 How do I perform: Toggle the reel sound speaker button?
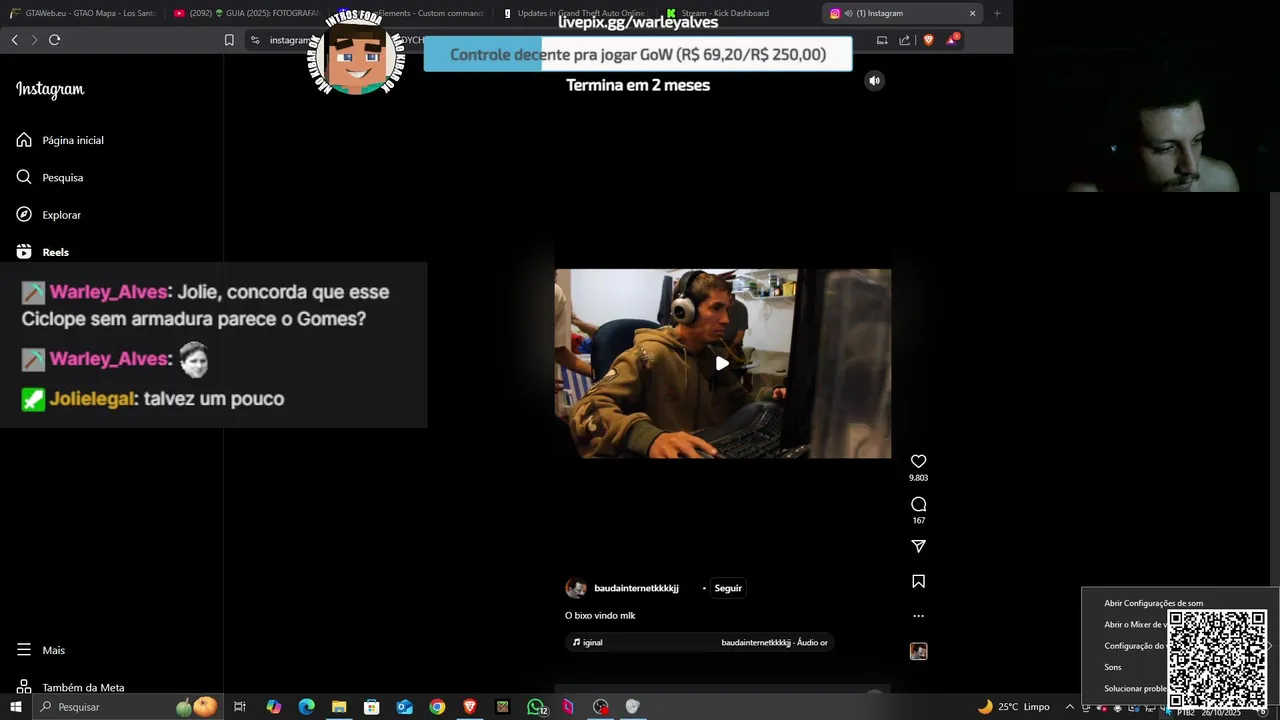tap(874, 81)
